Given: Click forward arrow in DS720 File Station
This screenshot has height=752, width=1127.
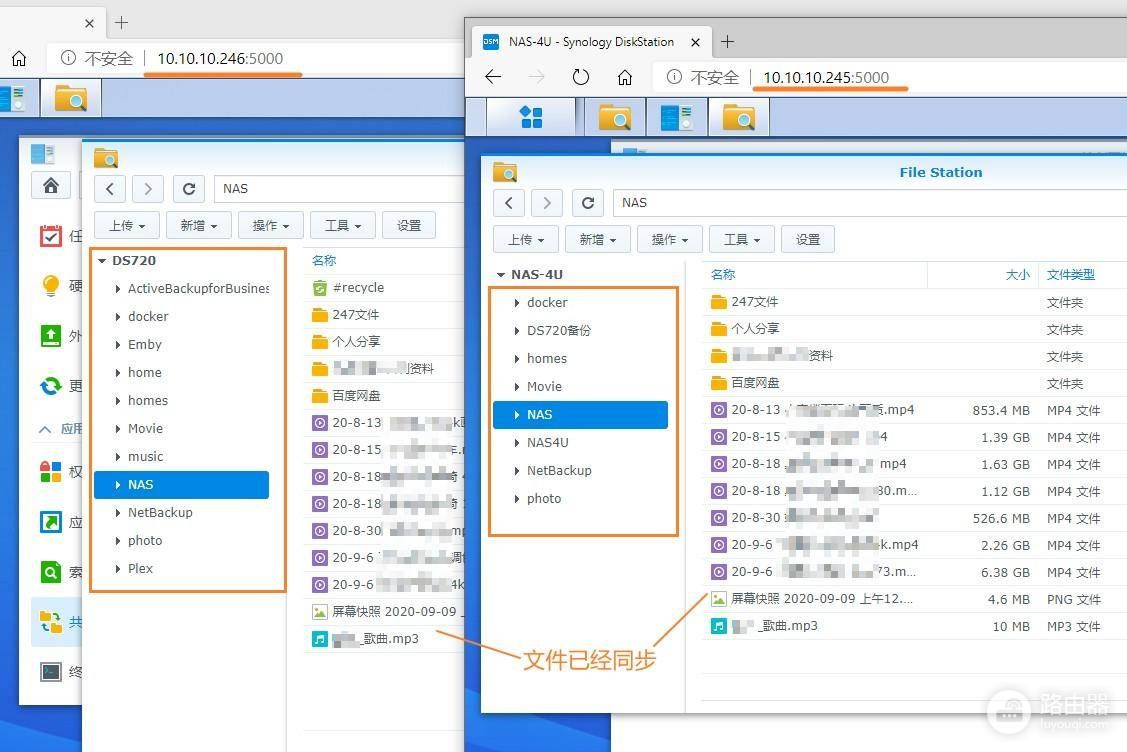Looking at the screenshot, I should [148, 188].
